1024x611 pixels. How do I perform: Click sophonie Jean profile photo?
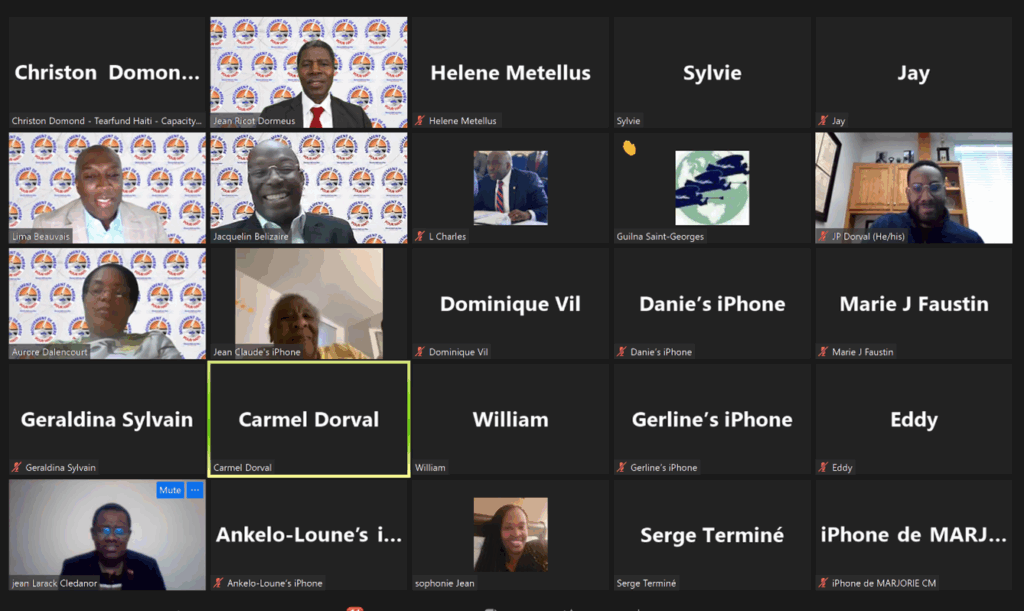[x=511, y=535]
